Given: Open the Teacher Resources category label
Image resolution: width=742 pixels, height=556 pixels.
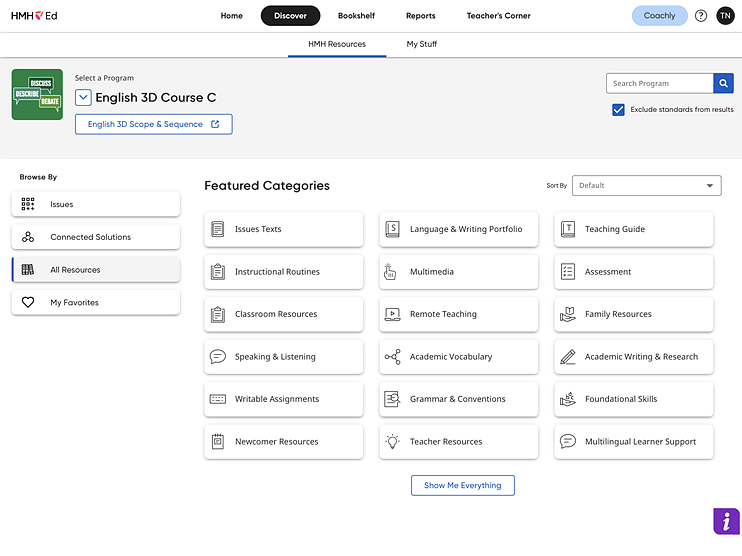Looking at the screenshot, I should pos(446,441).
